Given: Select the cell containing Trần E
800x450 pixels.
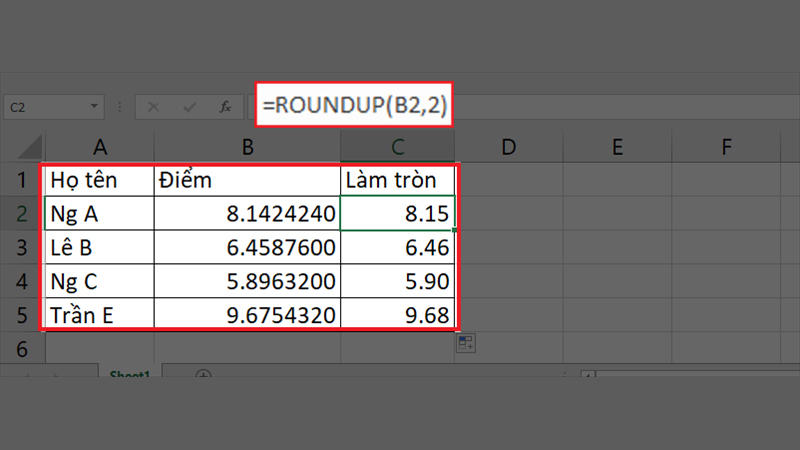Looking at the screenshot, I should tap(100, 315).
